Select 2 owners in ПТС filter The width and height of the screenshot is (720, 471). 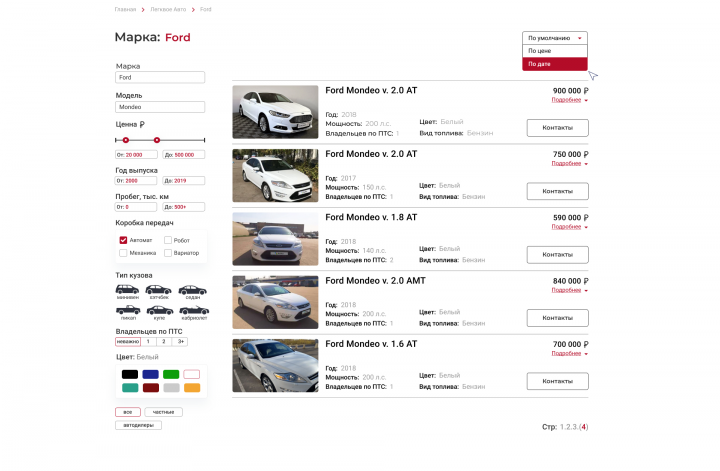[x=164, y=342]
